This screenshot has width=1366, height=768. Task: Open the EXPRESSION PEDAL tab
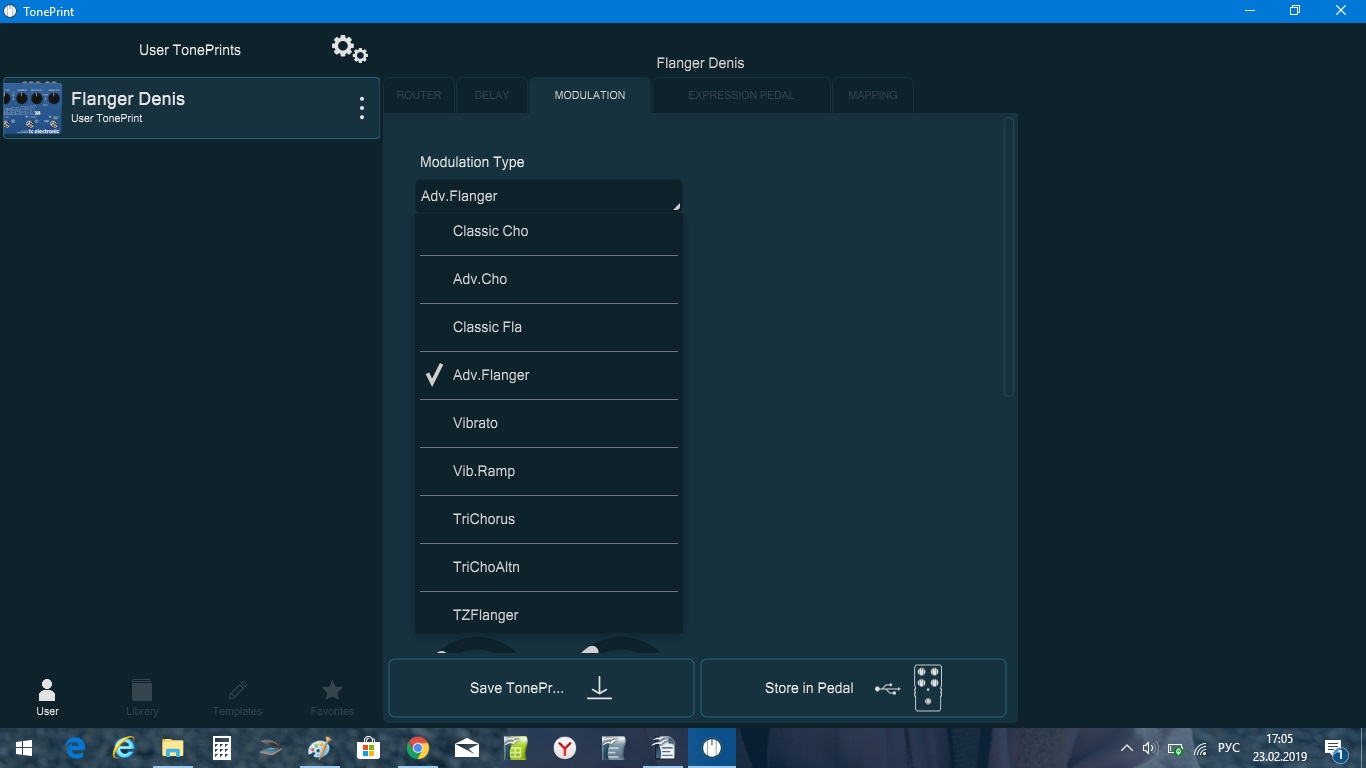[741, 95]
